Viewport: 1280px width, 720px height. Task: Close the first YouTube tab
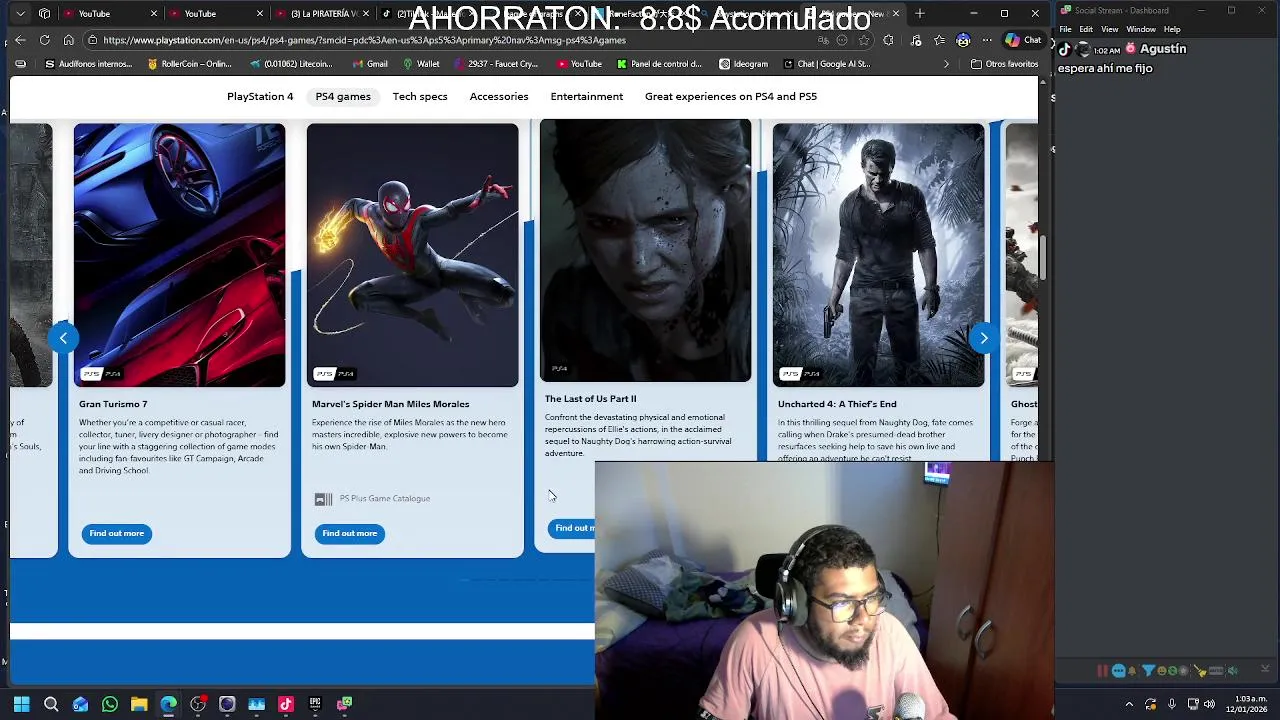click(x=153, y=14)
